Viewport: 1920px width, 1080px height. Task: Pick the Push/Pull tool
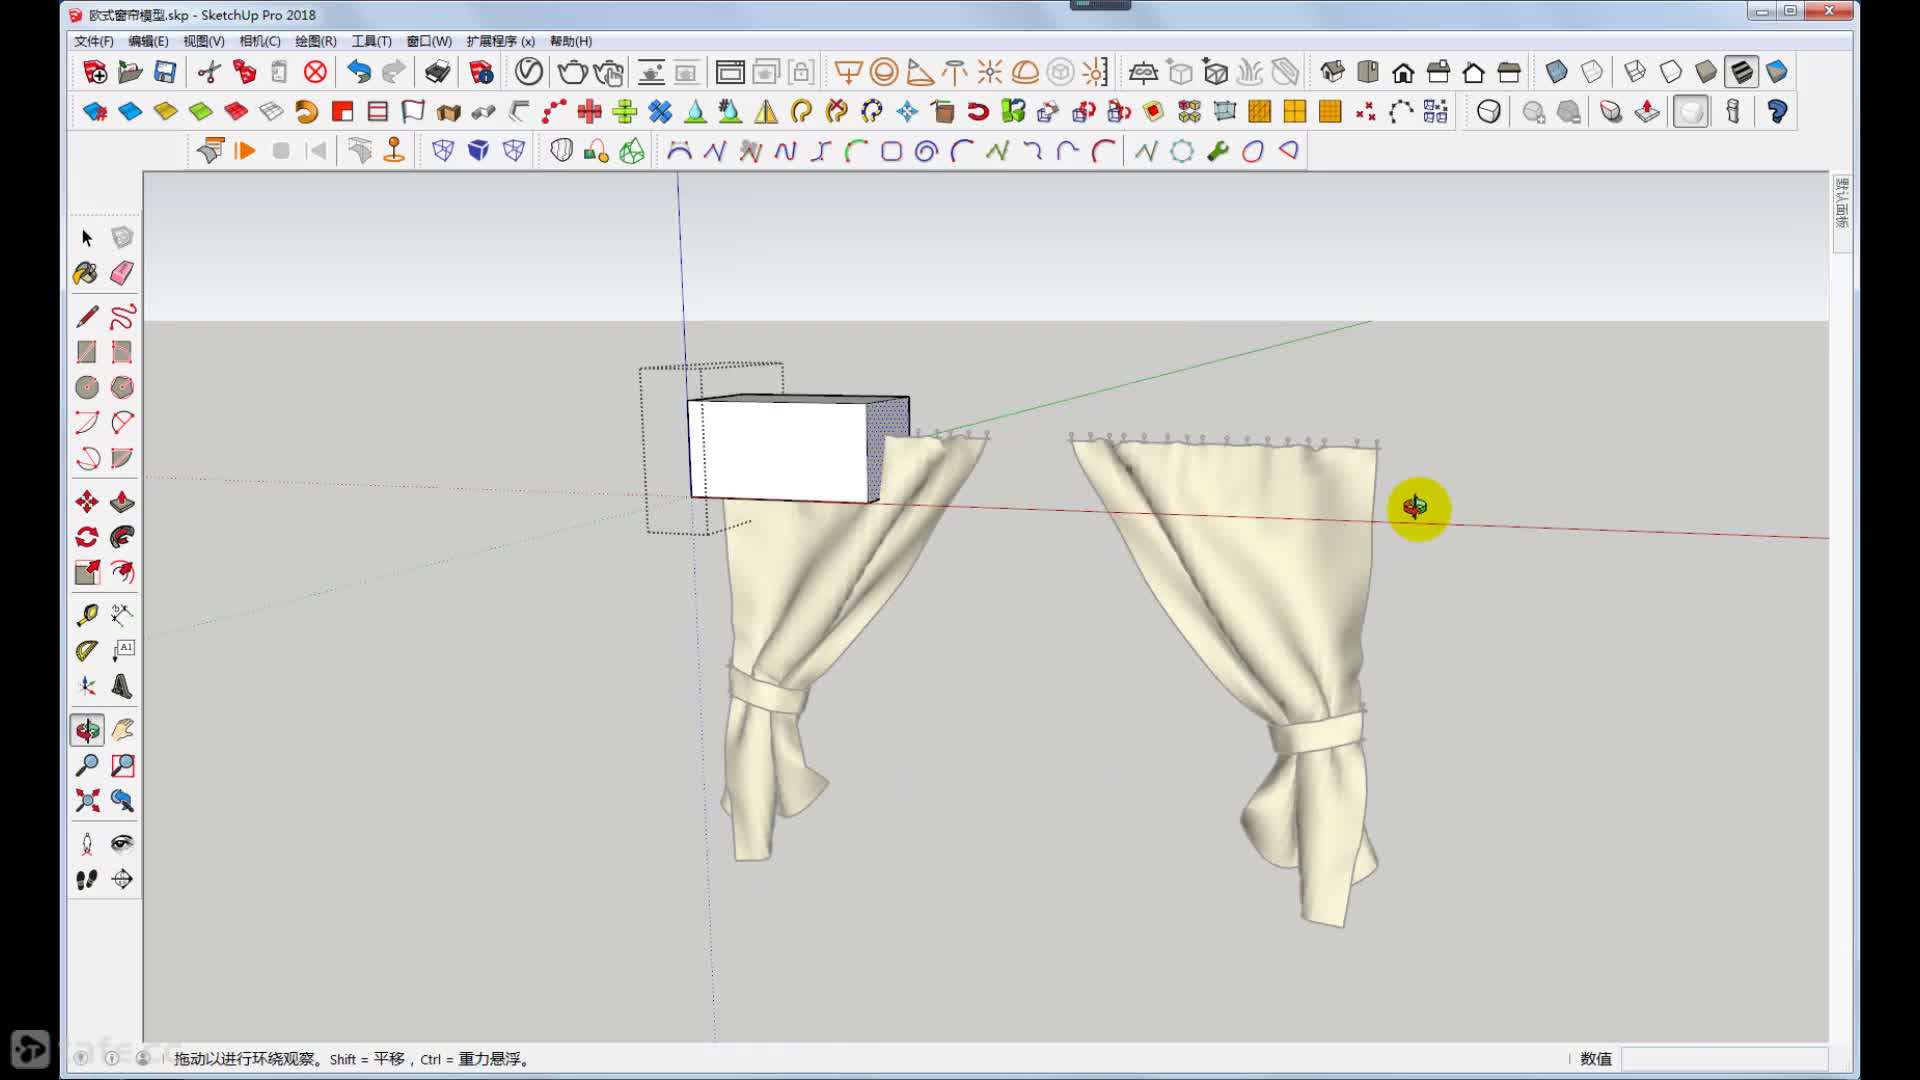click(x=122, y=502)
